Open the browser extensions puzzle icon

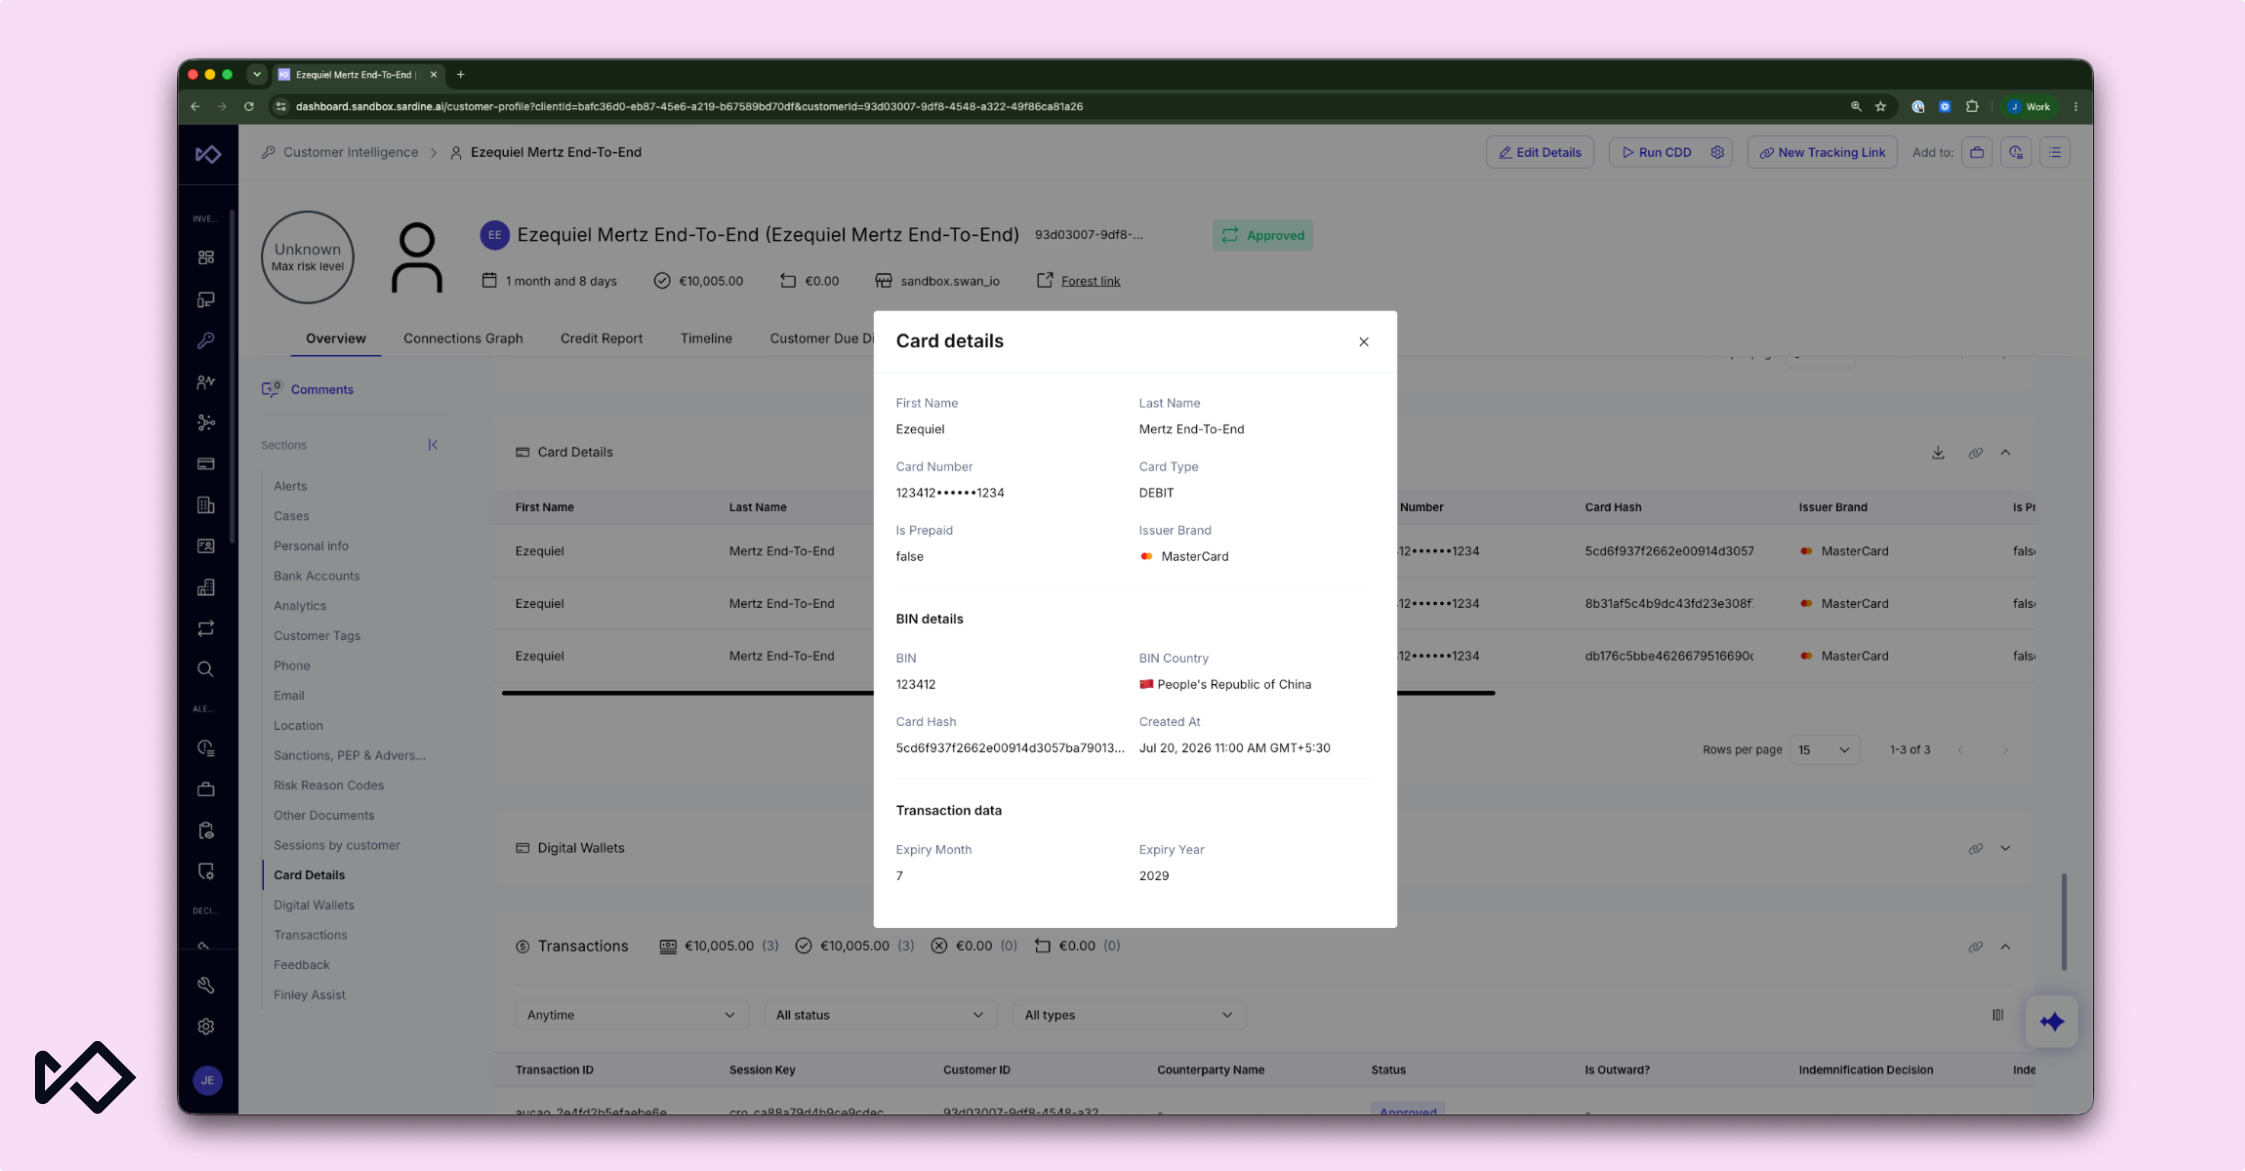click(x=1972, y=106)
